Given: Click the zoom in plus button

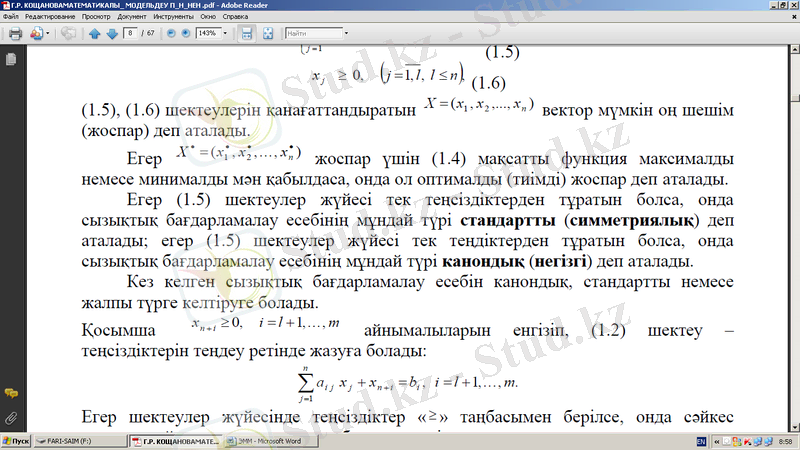Looking at the screenshot, I should pyautogui.click(x=186, y=33).
